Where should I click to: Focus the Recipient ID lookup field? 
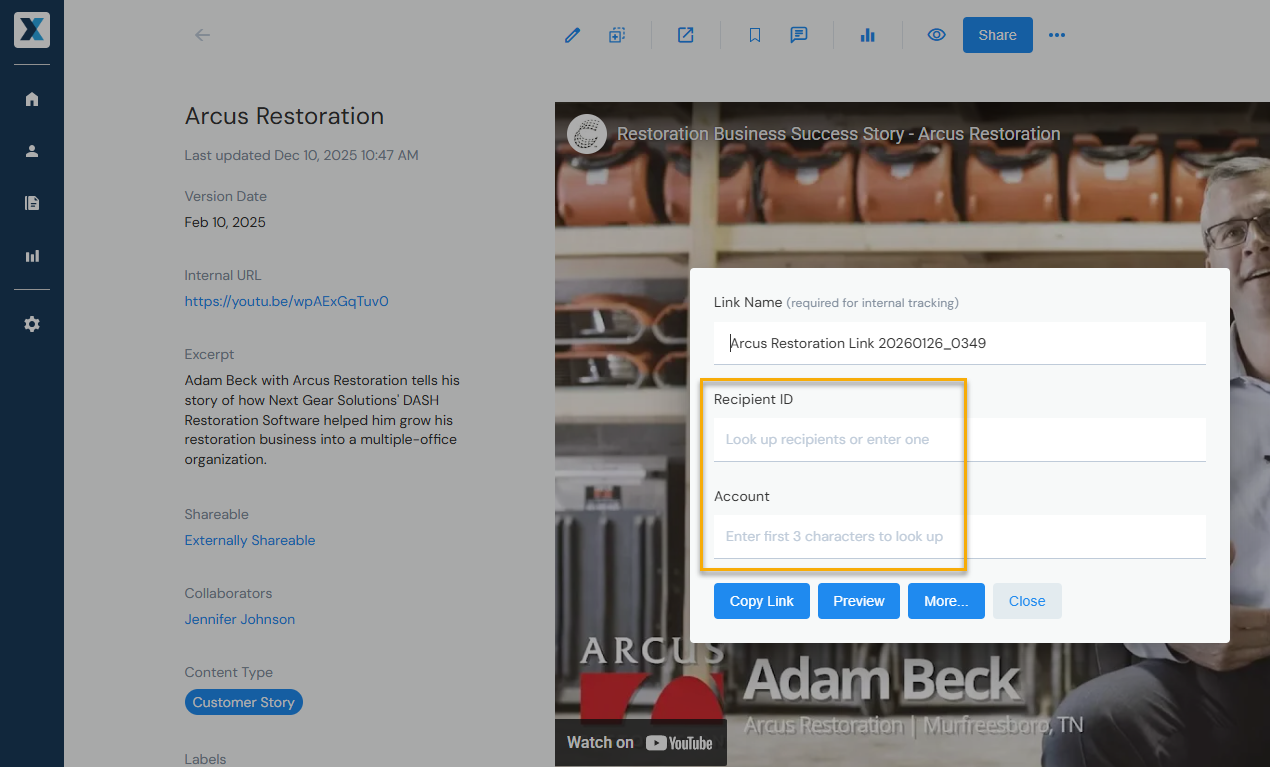(960, 439)
